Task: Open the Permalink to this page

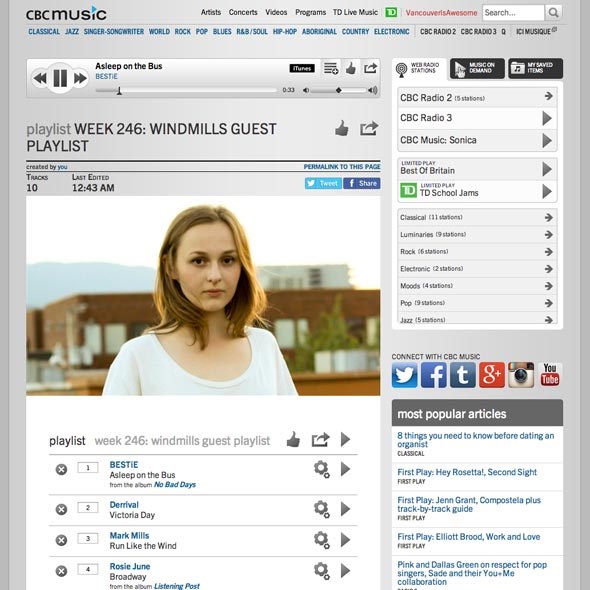Action: pos(342,167)
